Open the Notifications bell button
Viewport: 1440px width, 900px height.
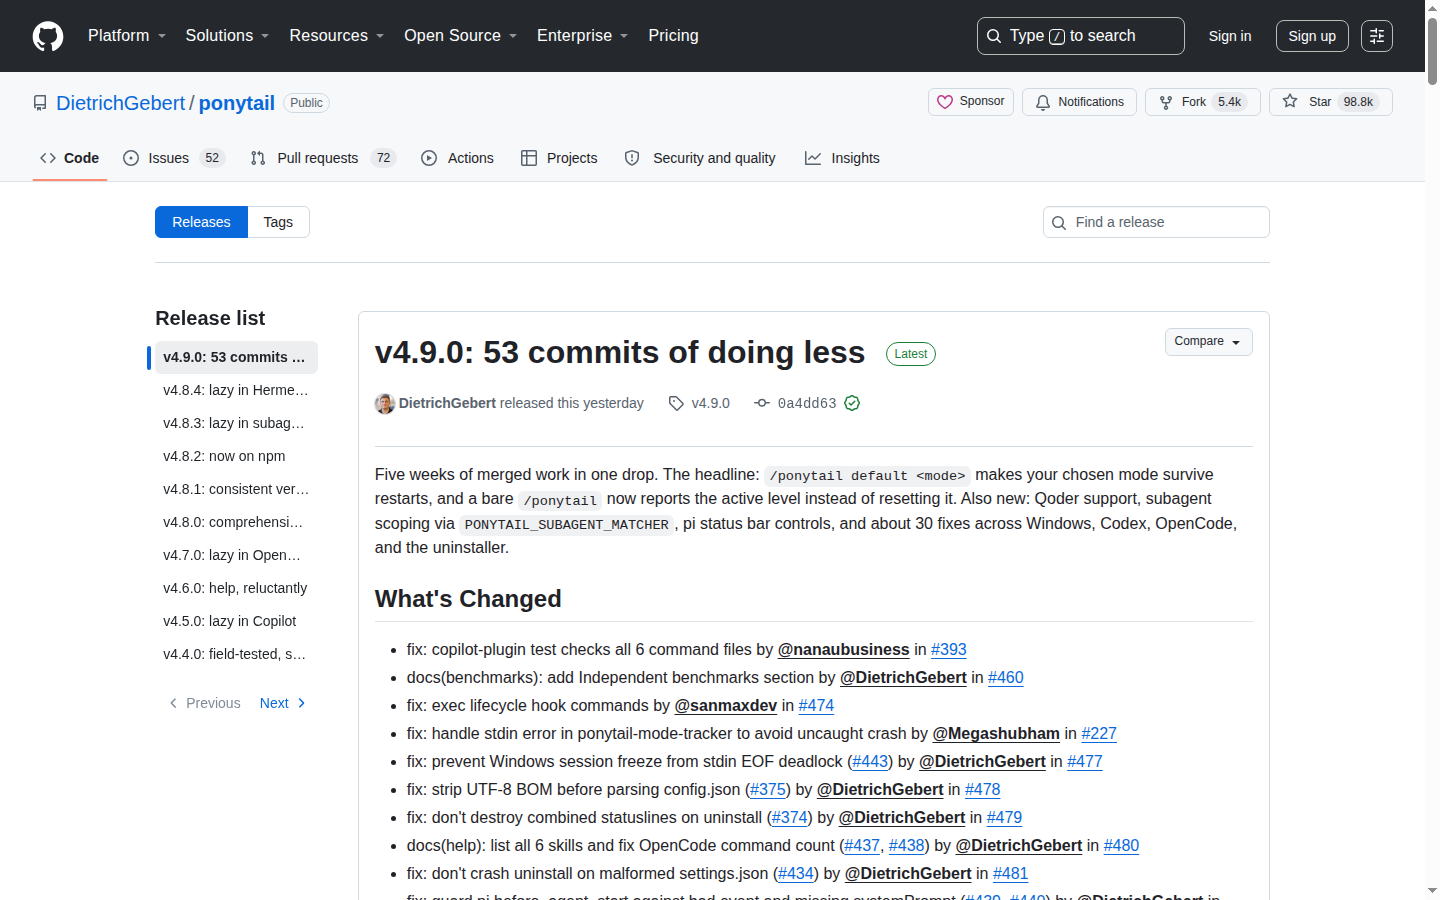[1079, 102]
